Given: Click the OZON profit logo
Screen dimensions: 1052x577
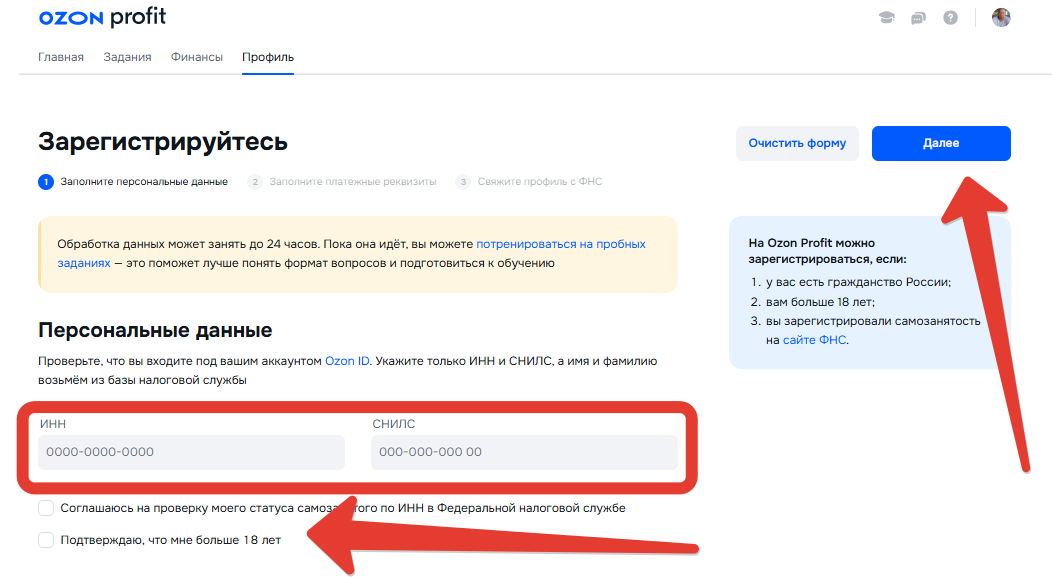Looking at the screenshot, I should (102, 18).
